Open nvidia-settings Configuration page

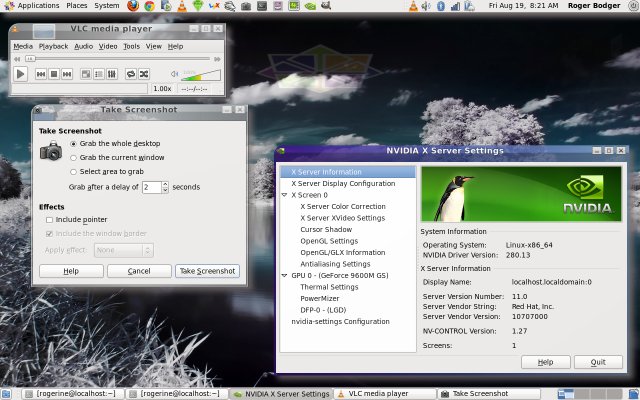click(340, 322)
